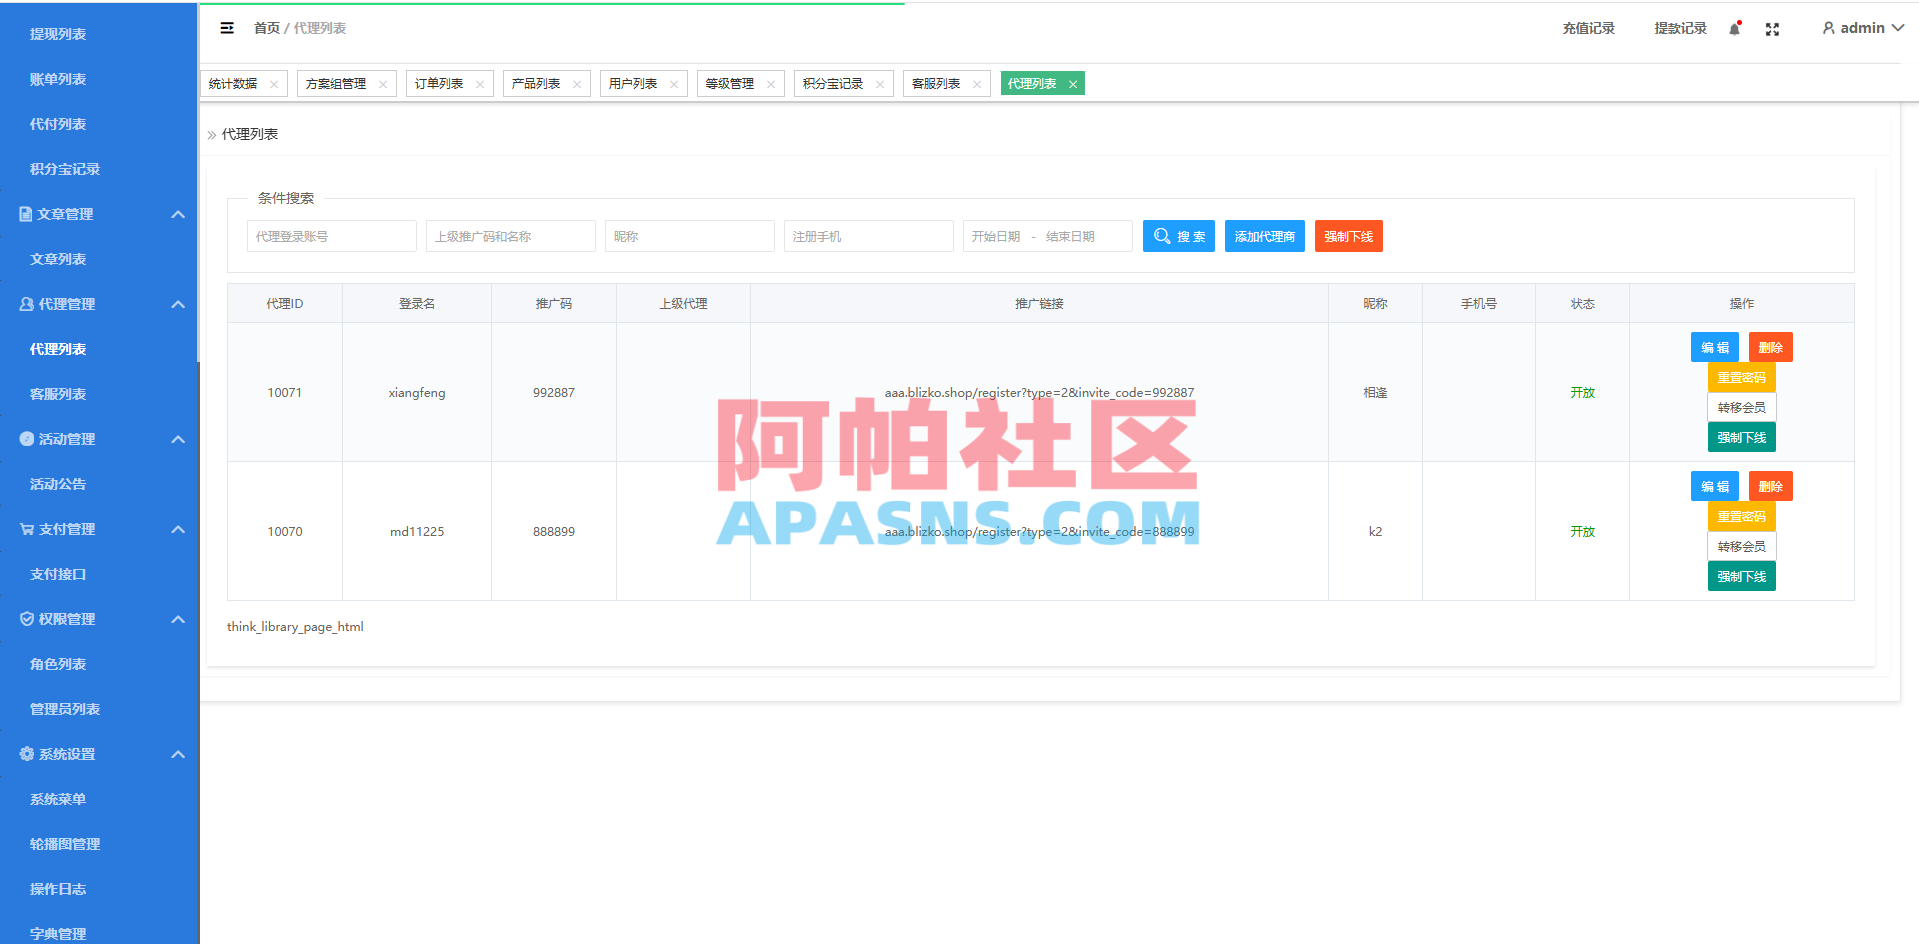This screenshot has width=1919, height=944.
Task: Delete agent md11225 with 删除 button
Action: point(1771,486)
